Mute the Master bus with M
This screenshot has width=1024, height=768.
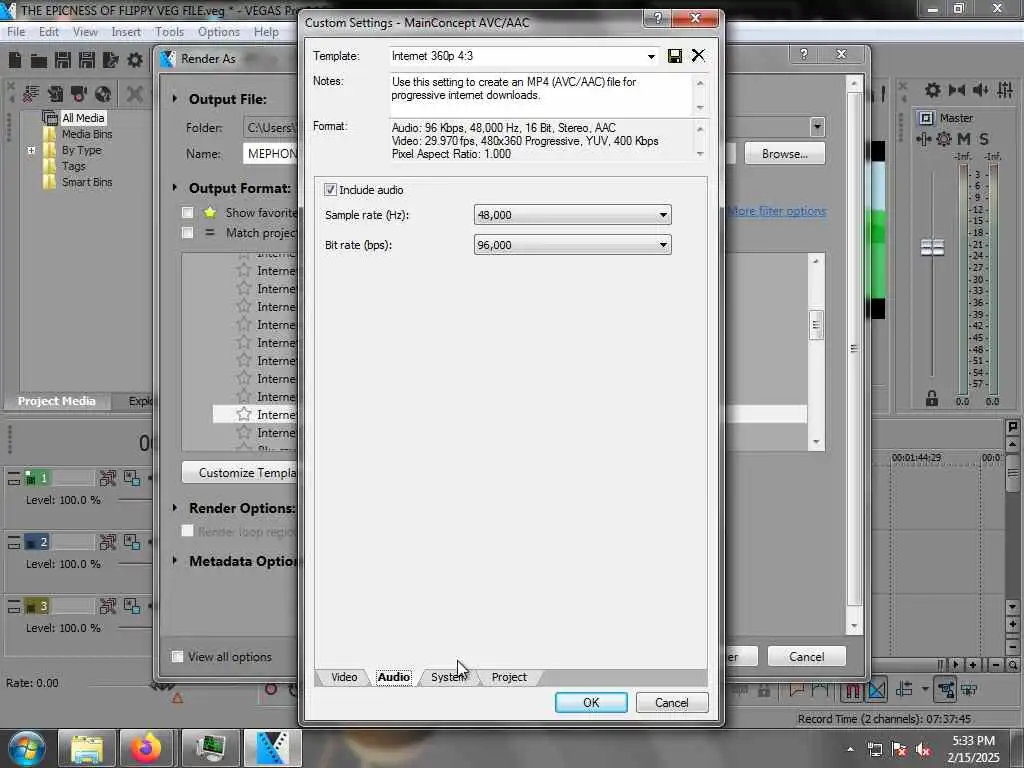(x=964, y=138)
